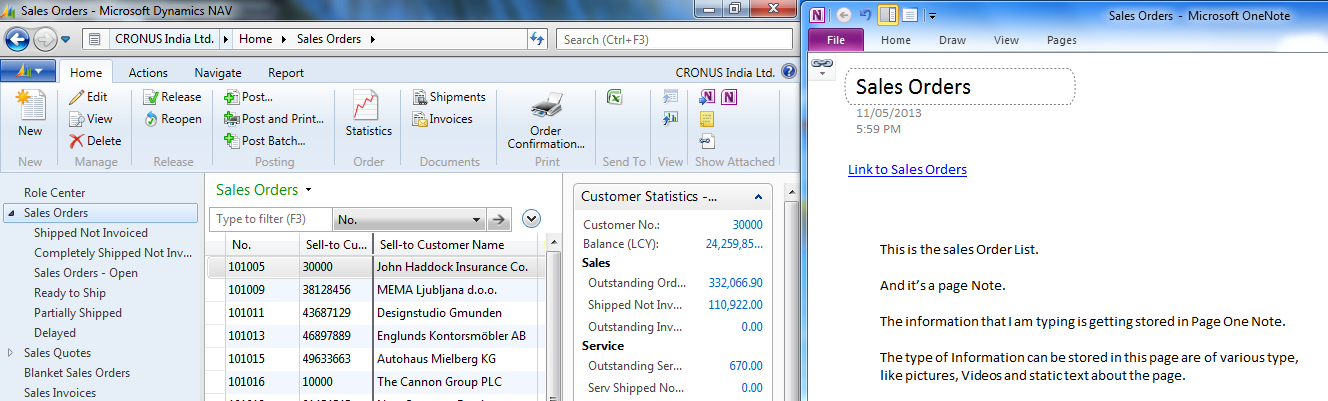This screenshot has width=1328, height=401.
Task: Open OneNote customize quick access toolbar dropdown
Action: tap(932, 16)
